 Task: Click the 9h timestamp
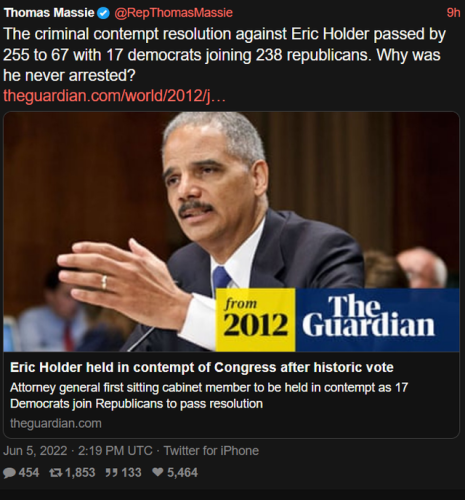453,13
